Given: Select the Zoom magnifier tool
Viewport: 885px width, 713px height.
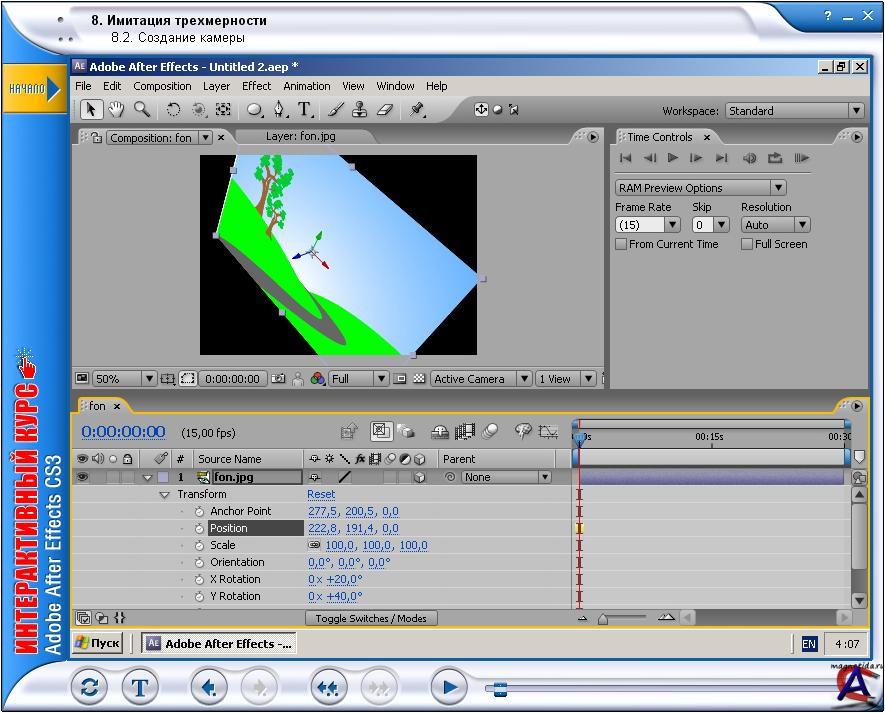Looking at the screenshot, I should tap(142, 110).
